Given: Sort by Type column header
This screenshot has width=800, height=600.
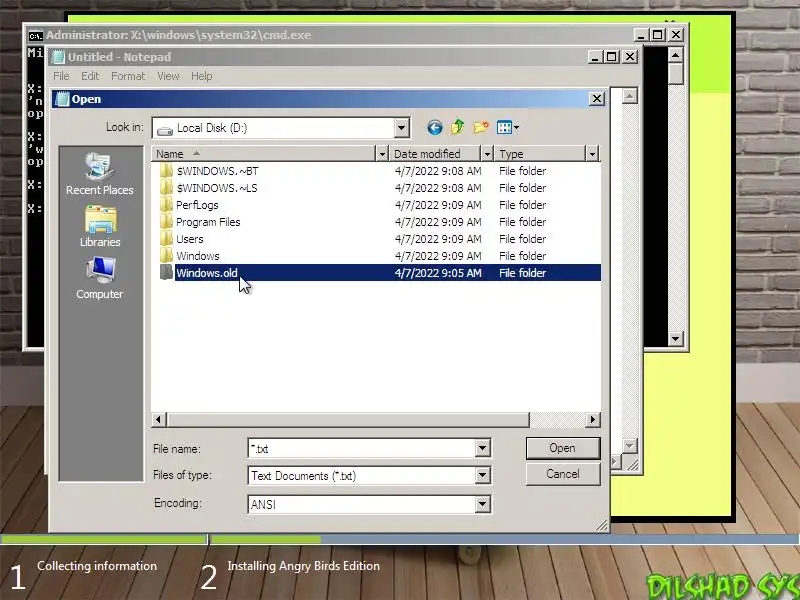Looking at the screenshot, I should (x=540, y=154).
